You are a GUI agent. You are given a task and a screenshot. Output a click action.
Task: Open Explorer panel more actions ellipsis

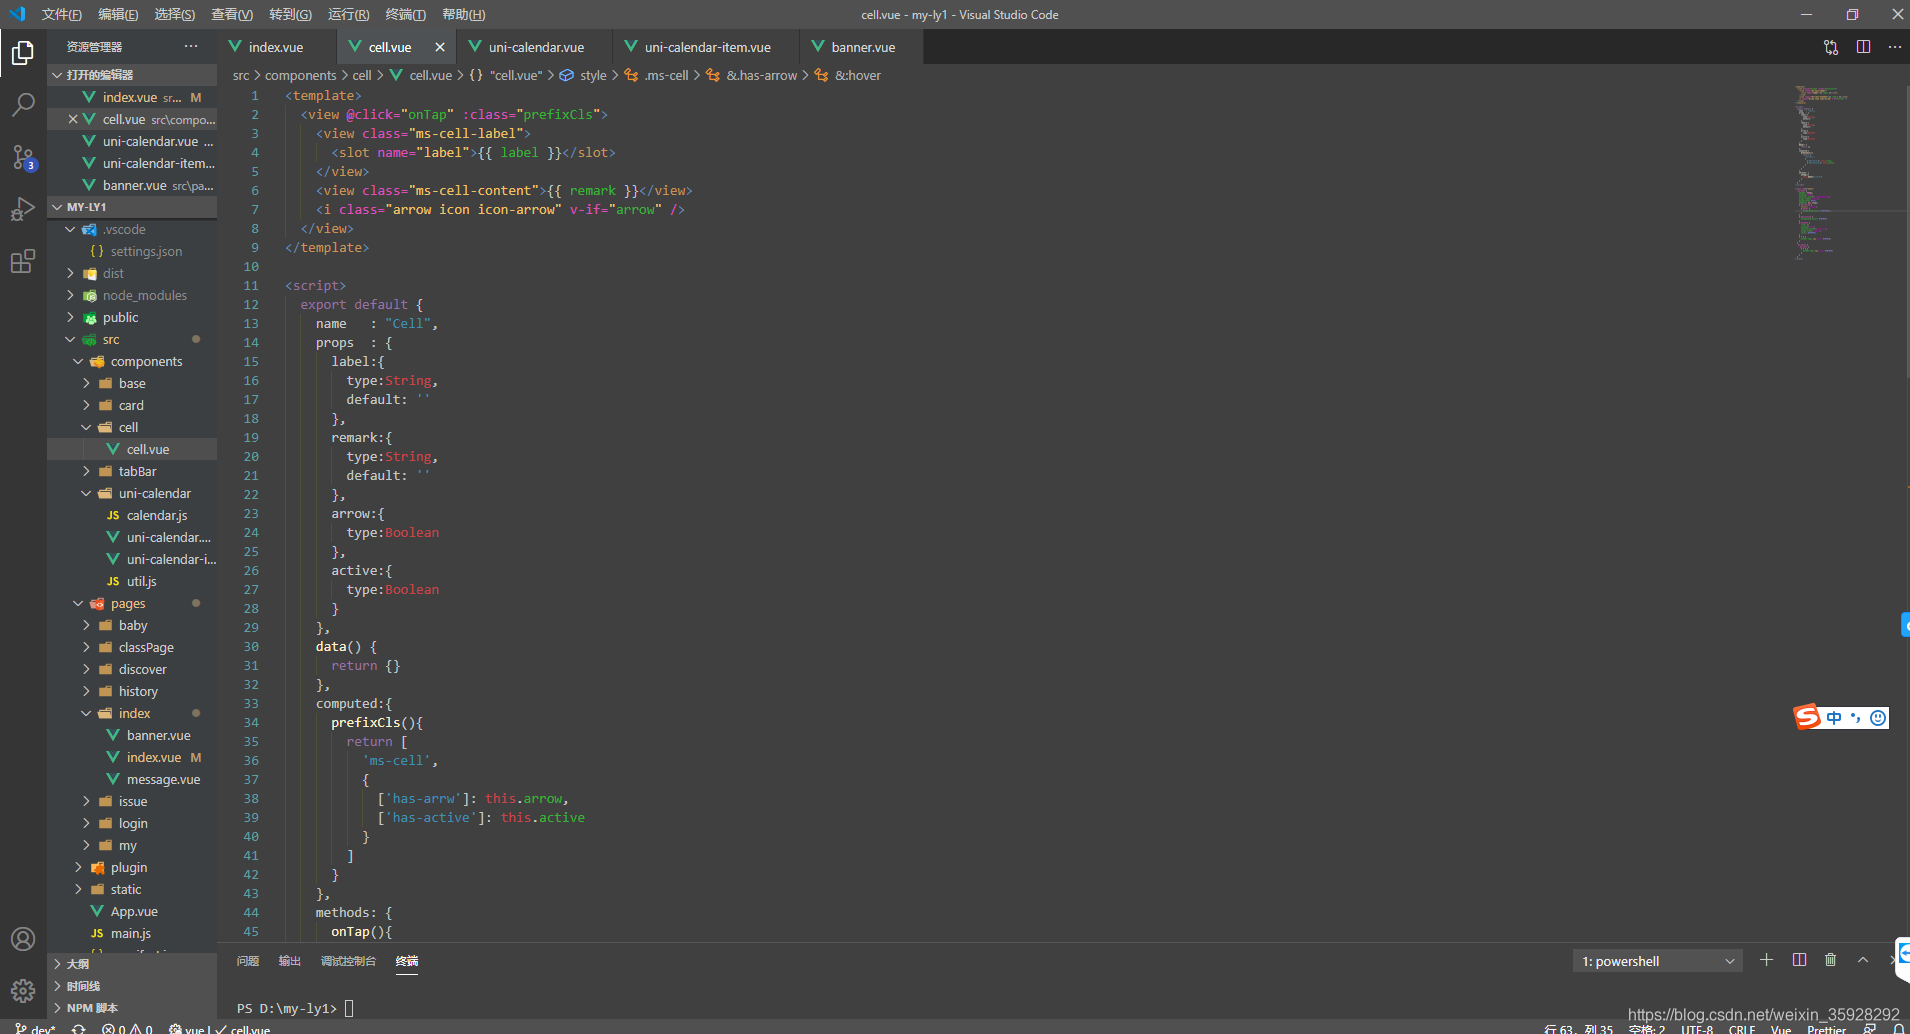click(191, 46)
